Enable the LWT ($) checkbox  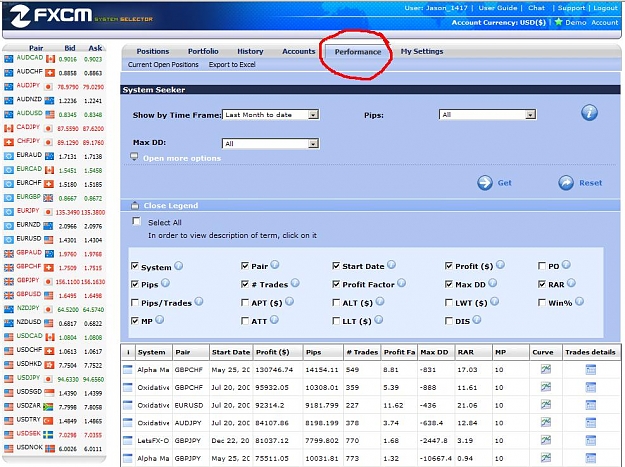(448, 302)
